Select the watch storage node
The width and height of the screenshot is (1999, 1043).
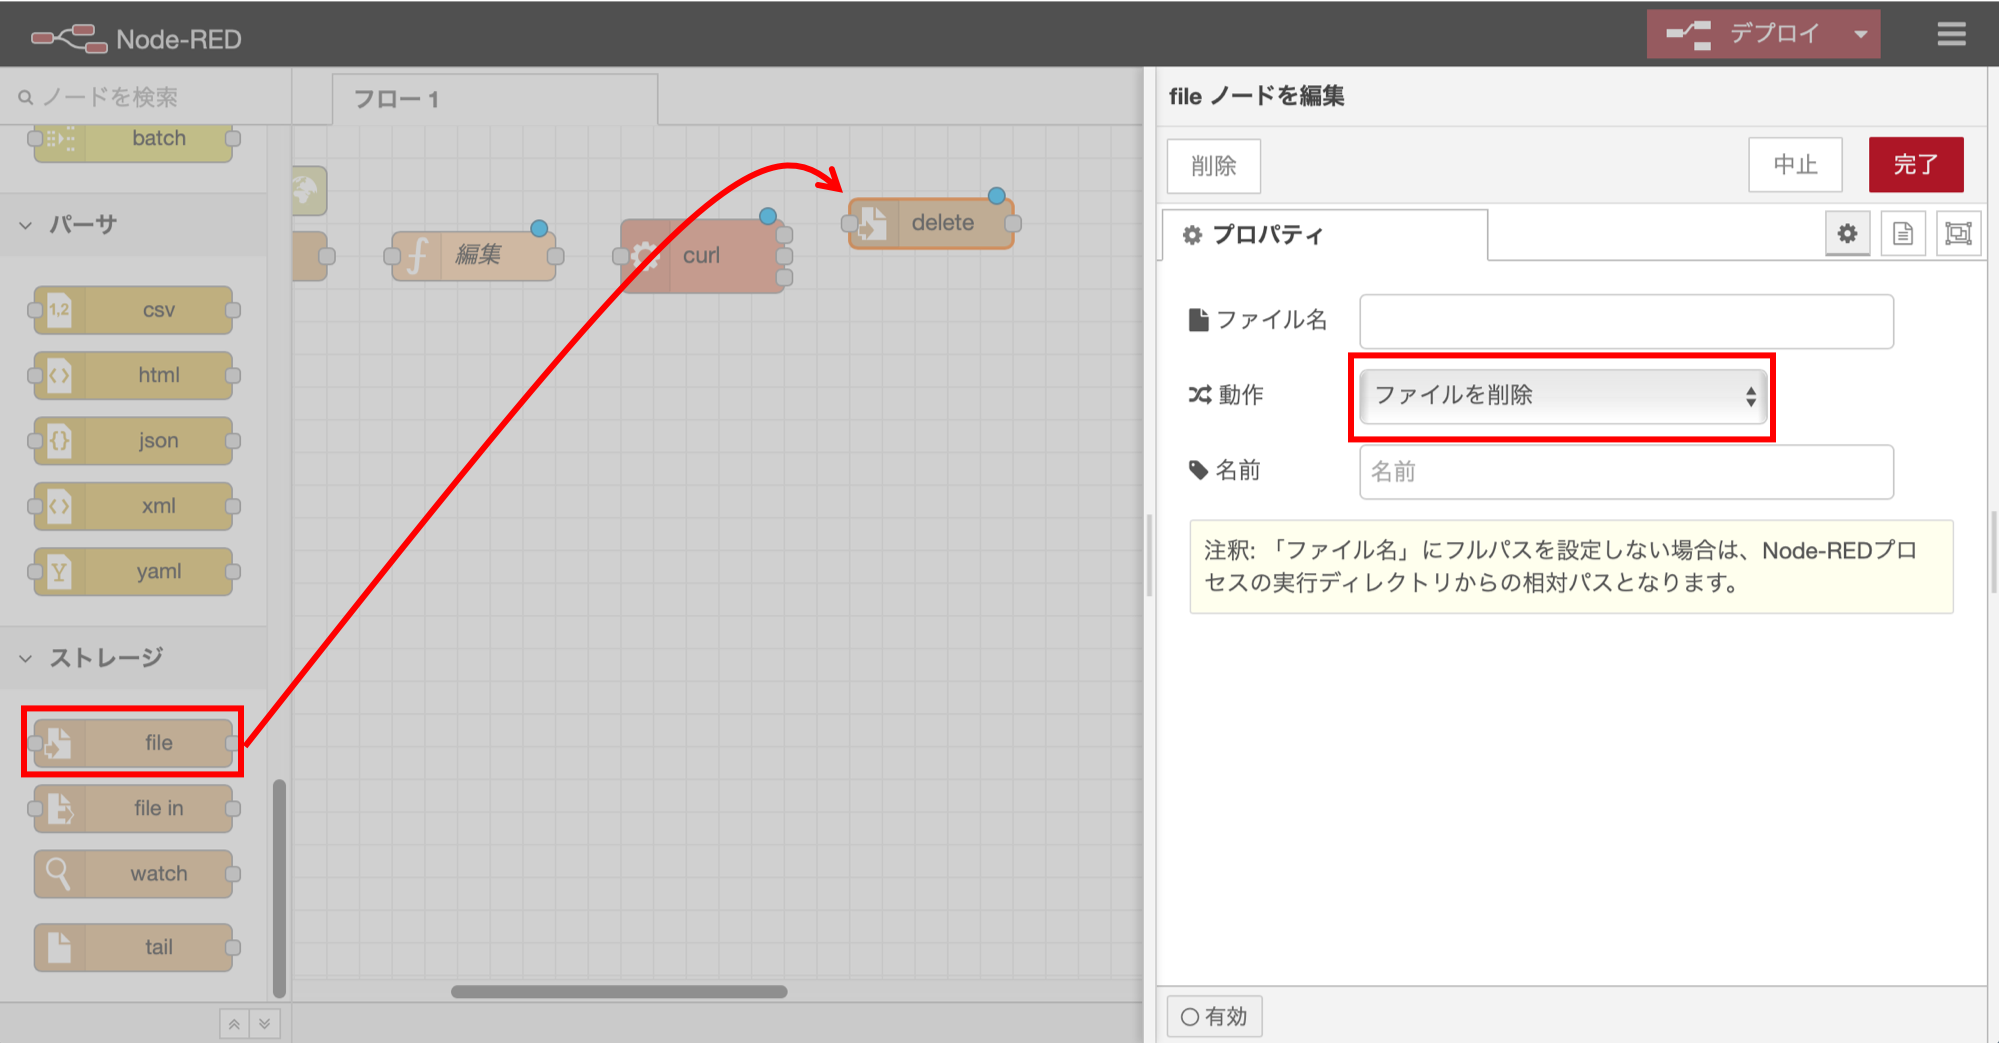(134, 872)
